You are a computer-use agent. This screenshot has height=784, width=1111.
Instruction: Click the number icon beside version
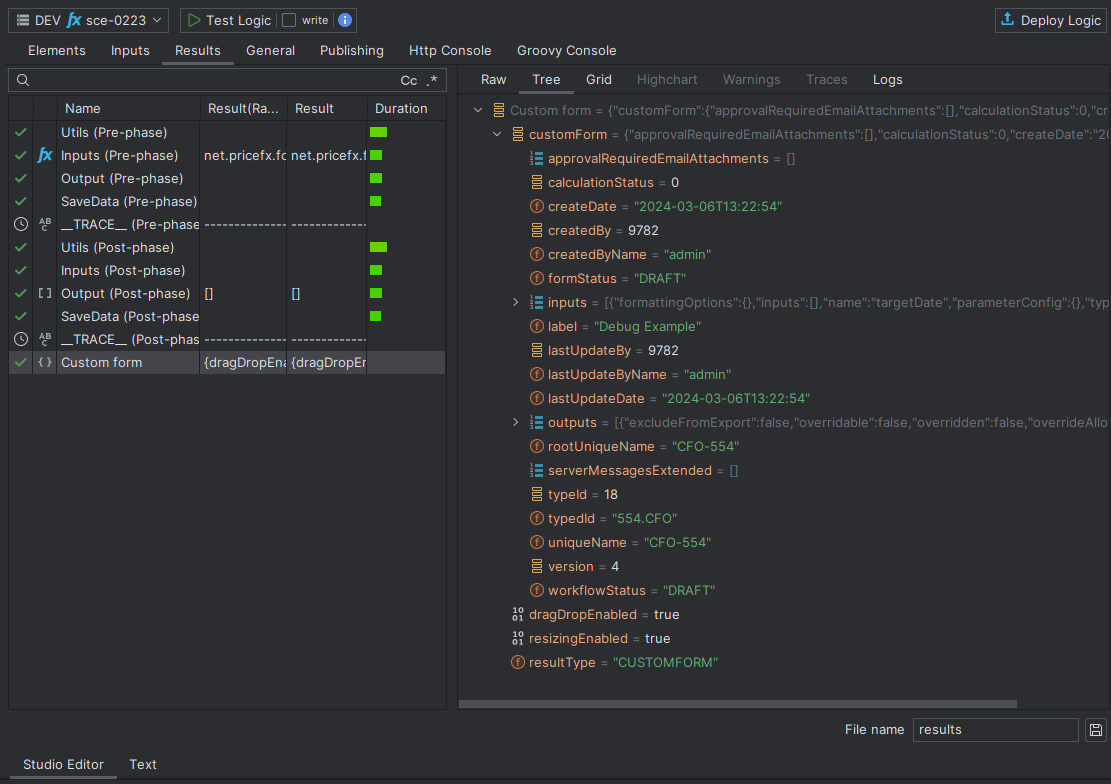536,566
